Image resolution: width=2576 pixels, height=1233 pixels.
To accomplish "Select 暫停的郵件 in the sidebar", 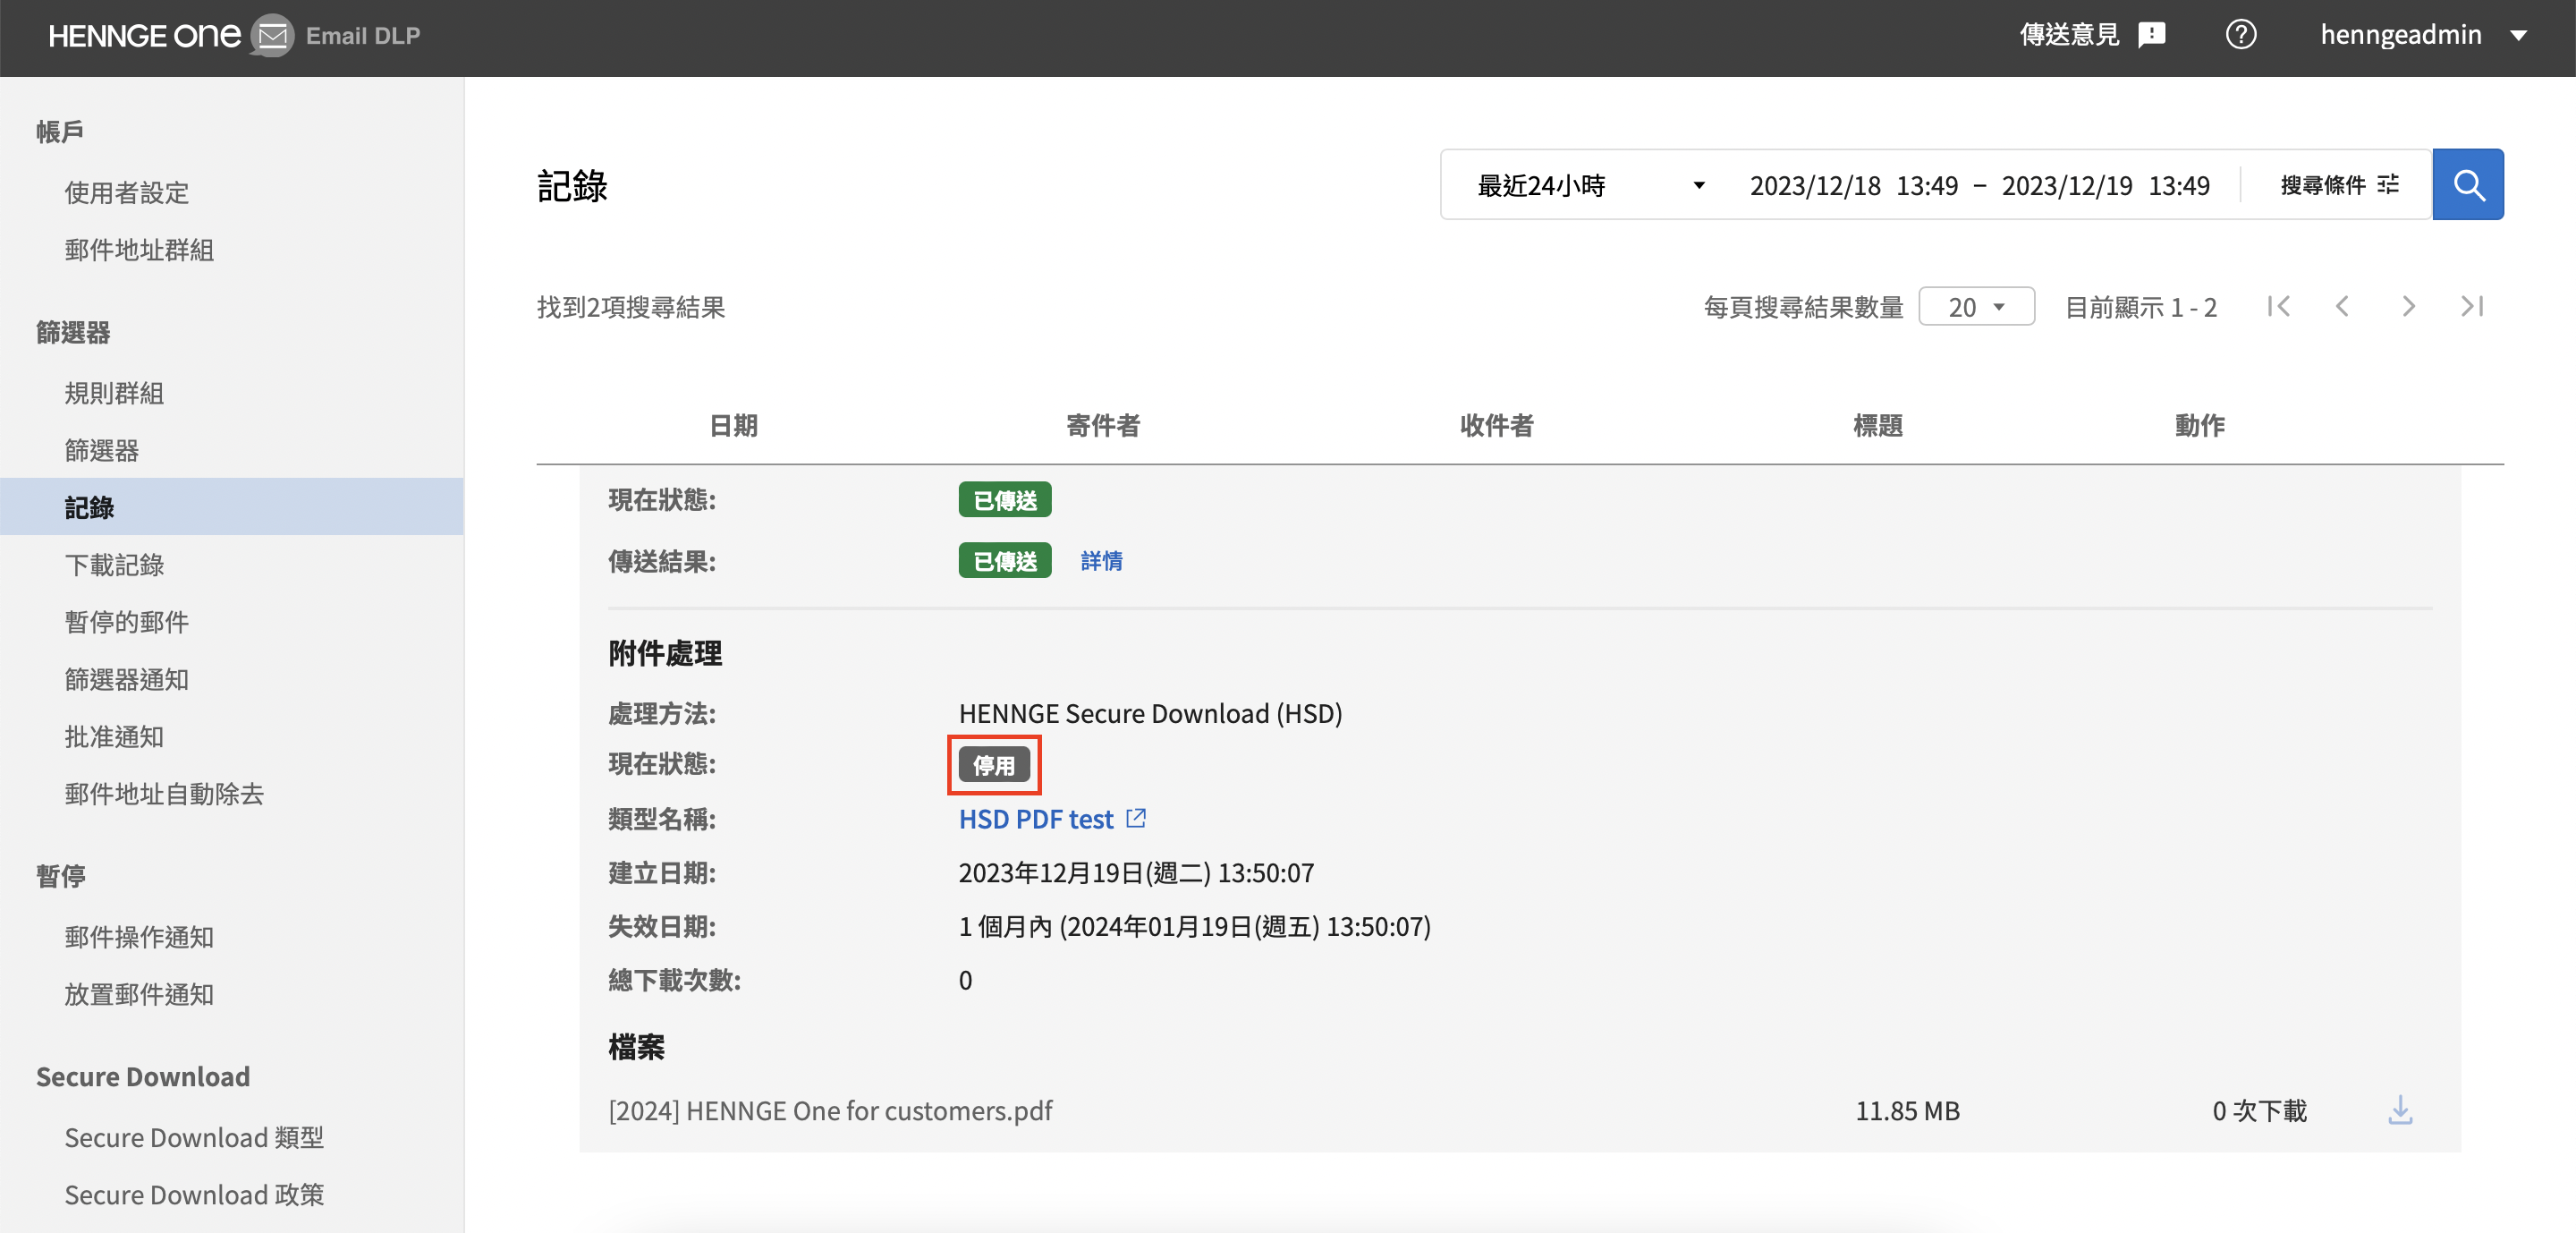I will [126, 622].
